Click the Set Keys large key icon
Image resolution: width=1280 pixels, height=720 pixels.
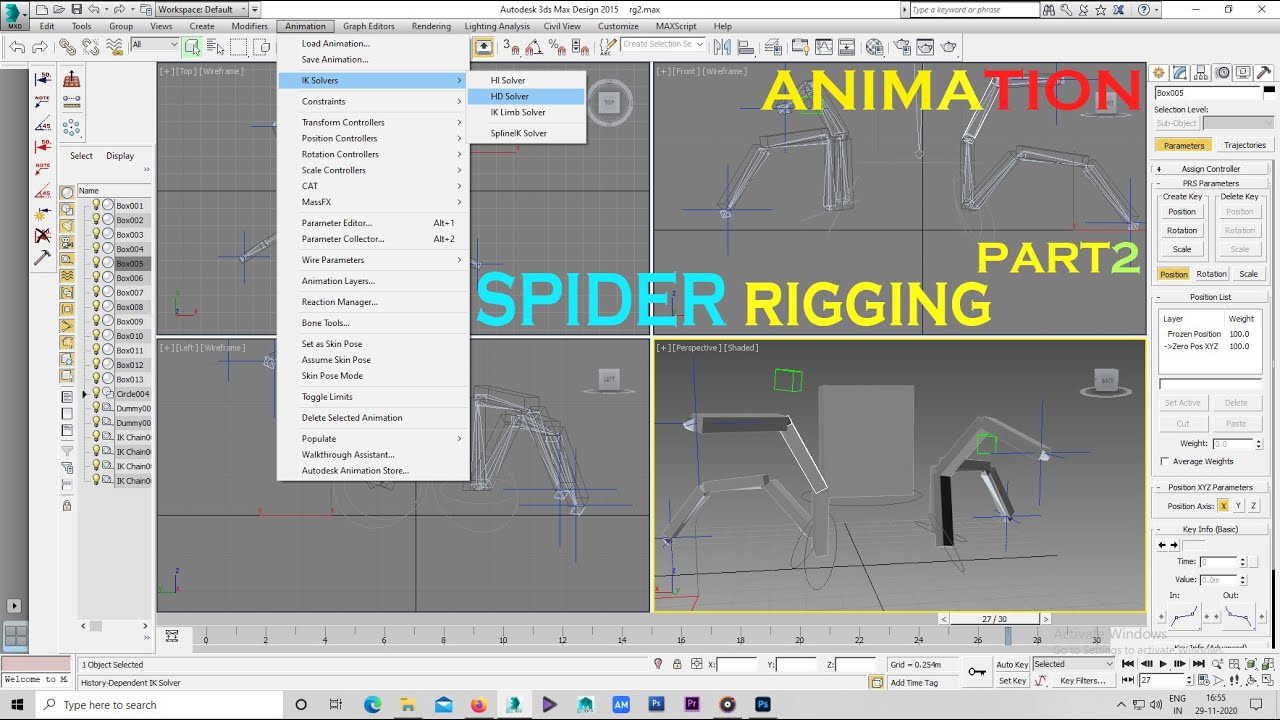977,672
